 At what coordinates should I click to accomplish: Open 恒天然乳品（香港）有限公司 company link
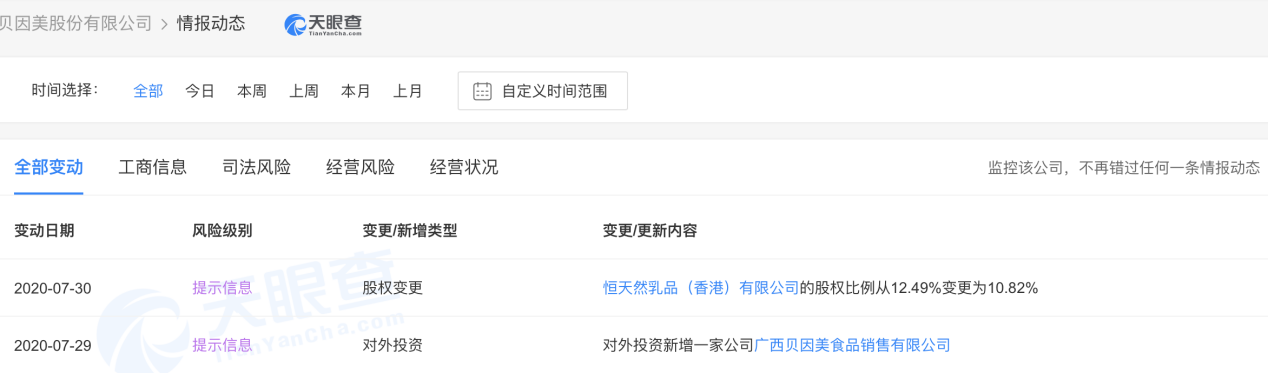[x=701, y=288]
